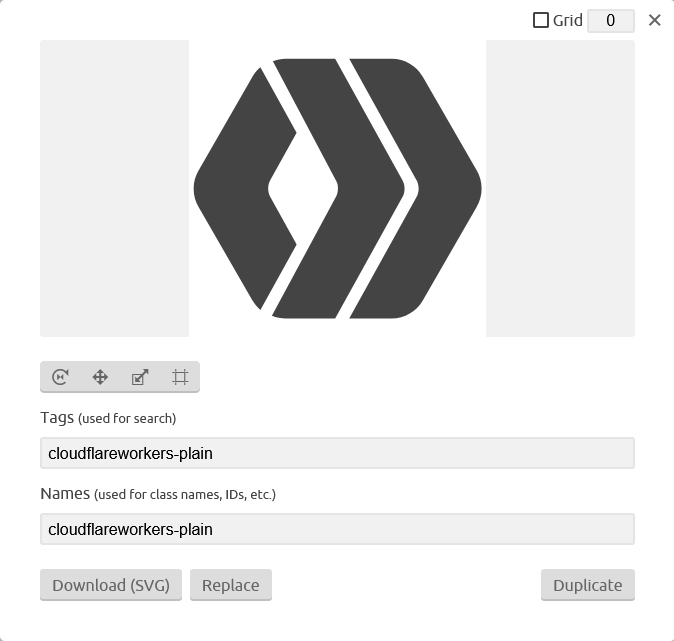Click the "used for search" hint text
This screenshot has height=641, width=674.
[127, 419]
